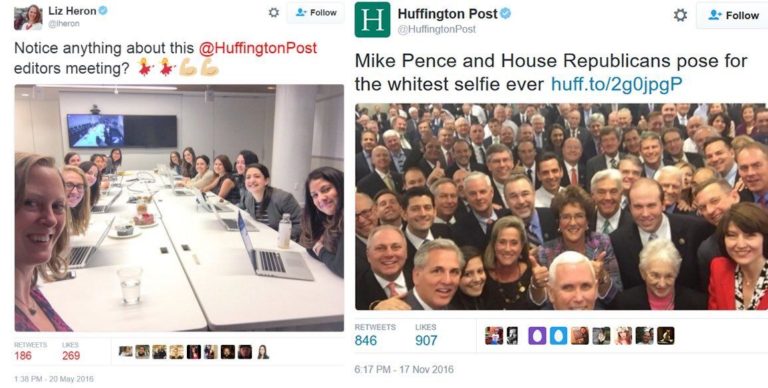Open the Mike Pence selfie photo
The width and height of the screenshot is (768, 388).
click(561, 206)
